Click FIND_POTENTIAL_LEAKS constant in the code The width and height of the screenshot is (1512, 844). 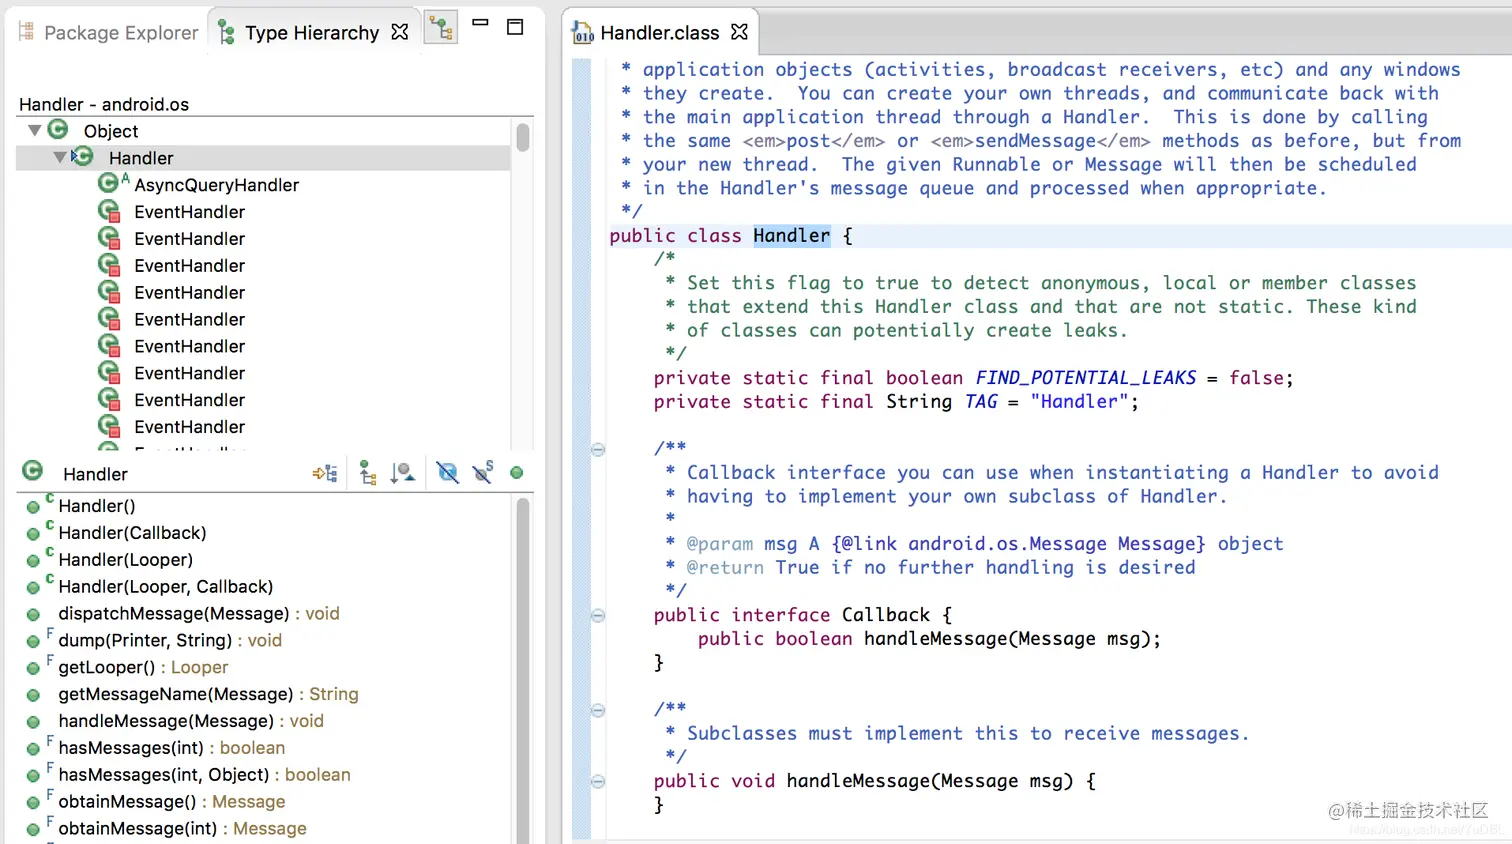pos(1086,378)
